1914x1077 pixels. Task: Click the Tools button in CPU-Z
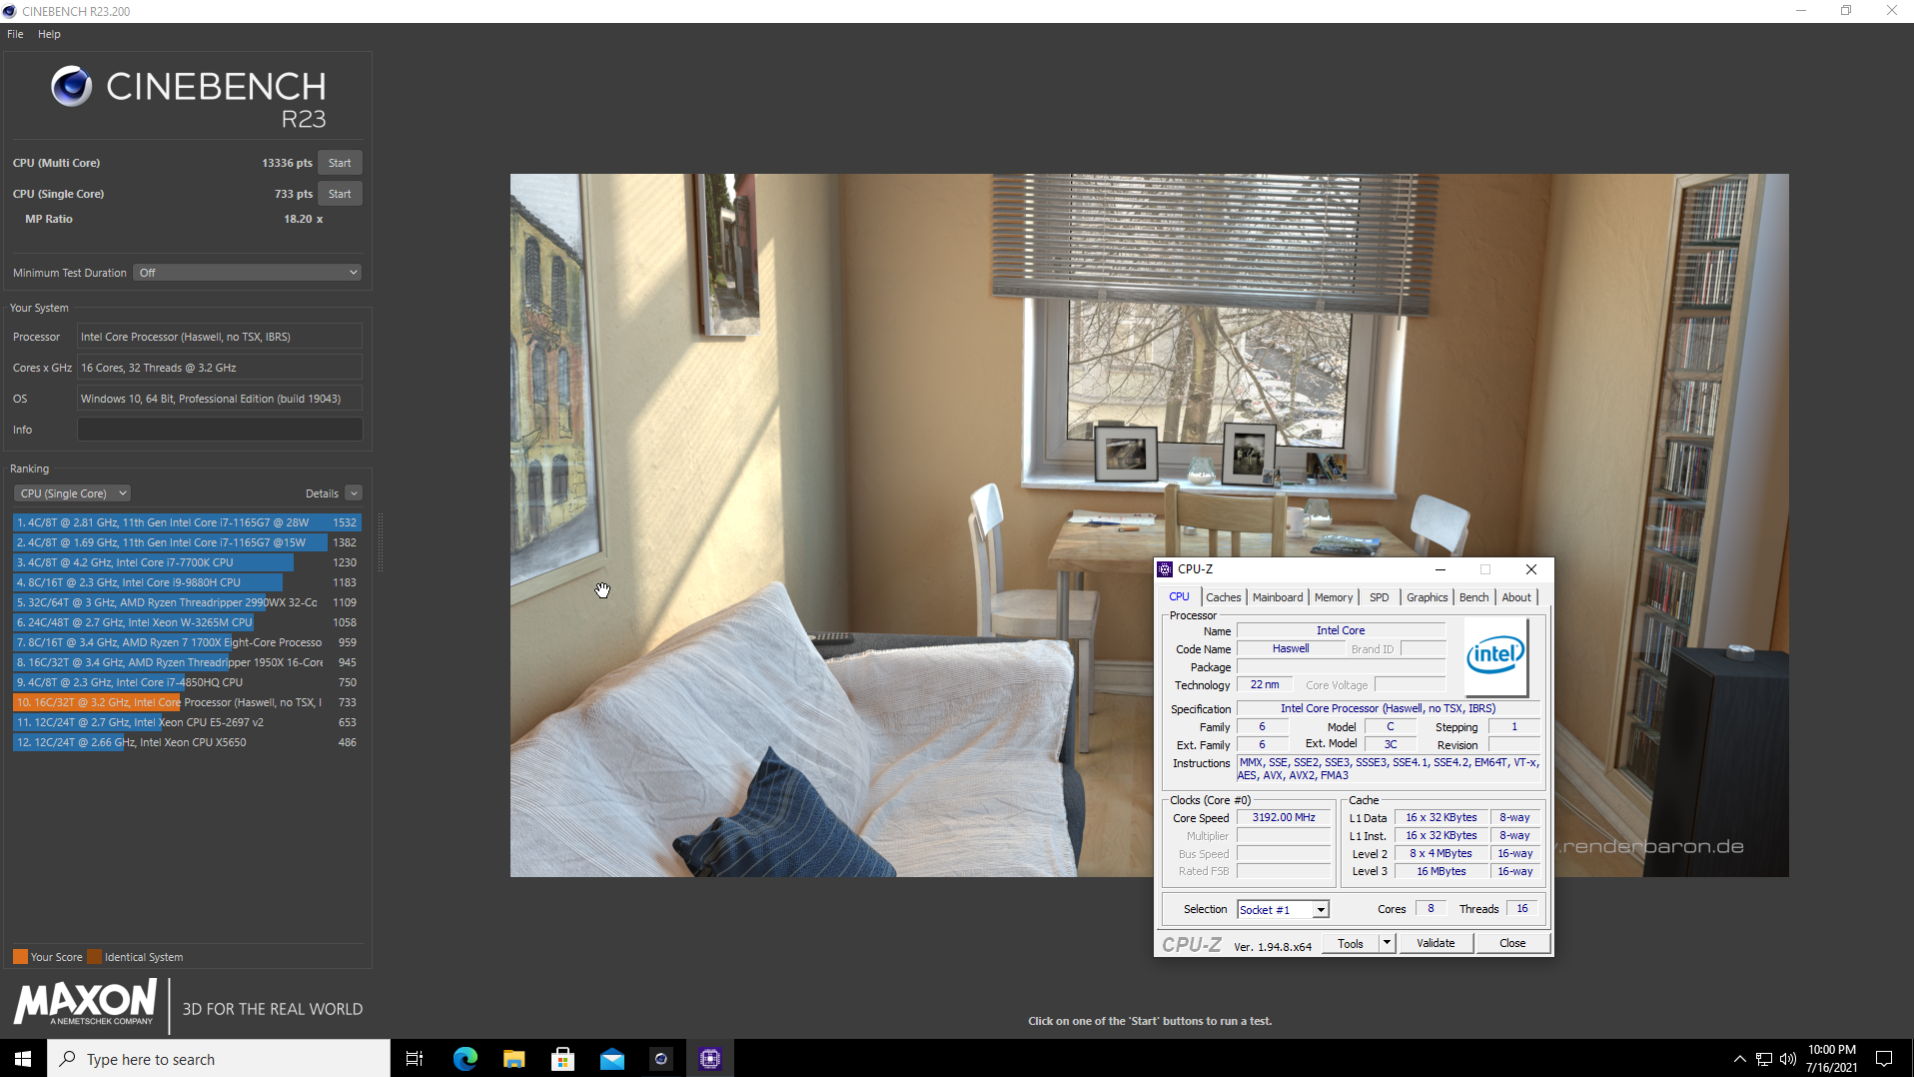point(1350,943)
